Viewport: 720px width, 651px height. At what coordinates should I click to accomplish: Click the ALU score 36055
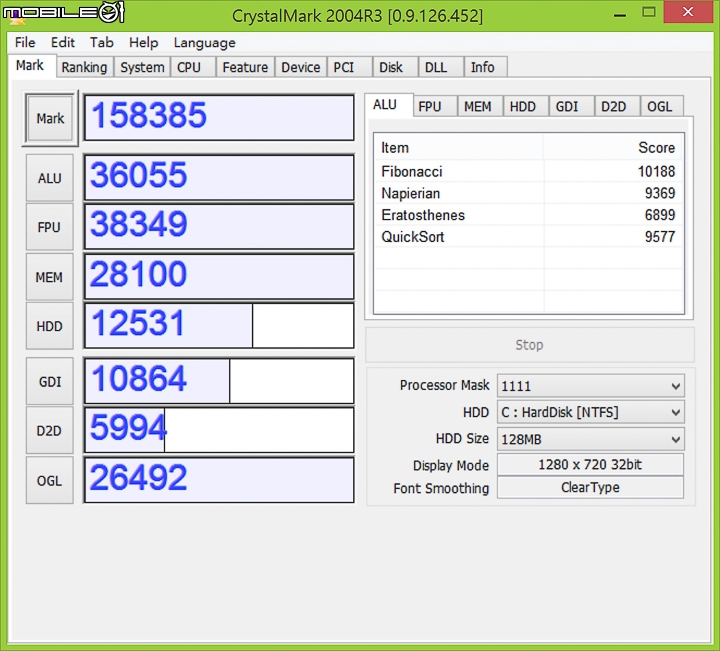[x=219, y=178]
